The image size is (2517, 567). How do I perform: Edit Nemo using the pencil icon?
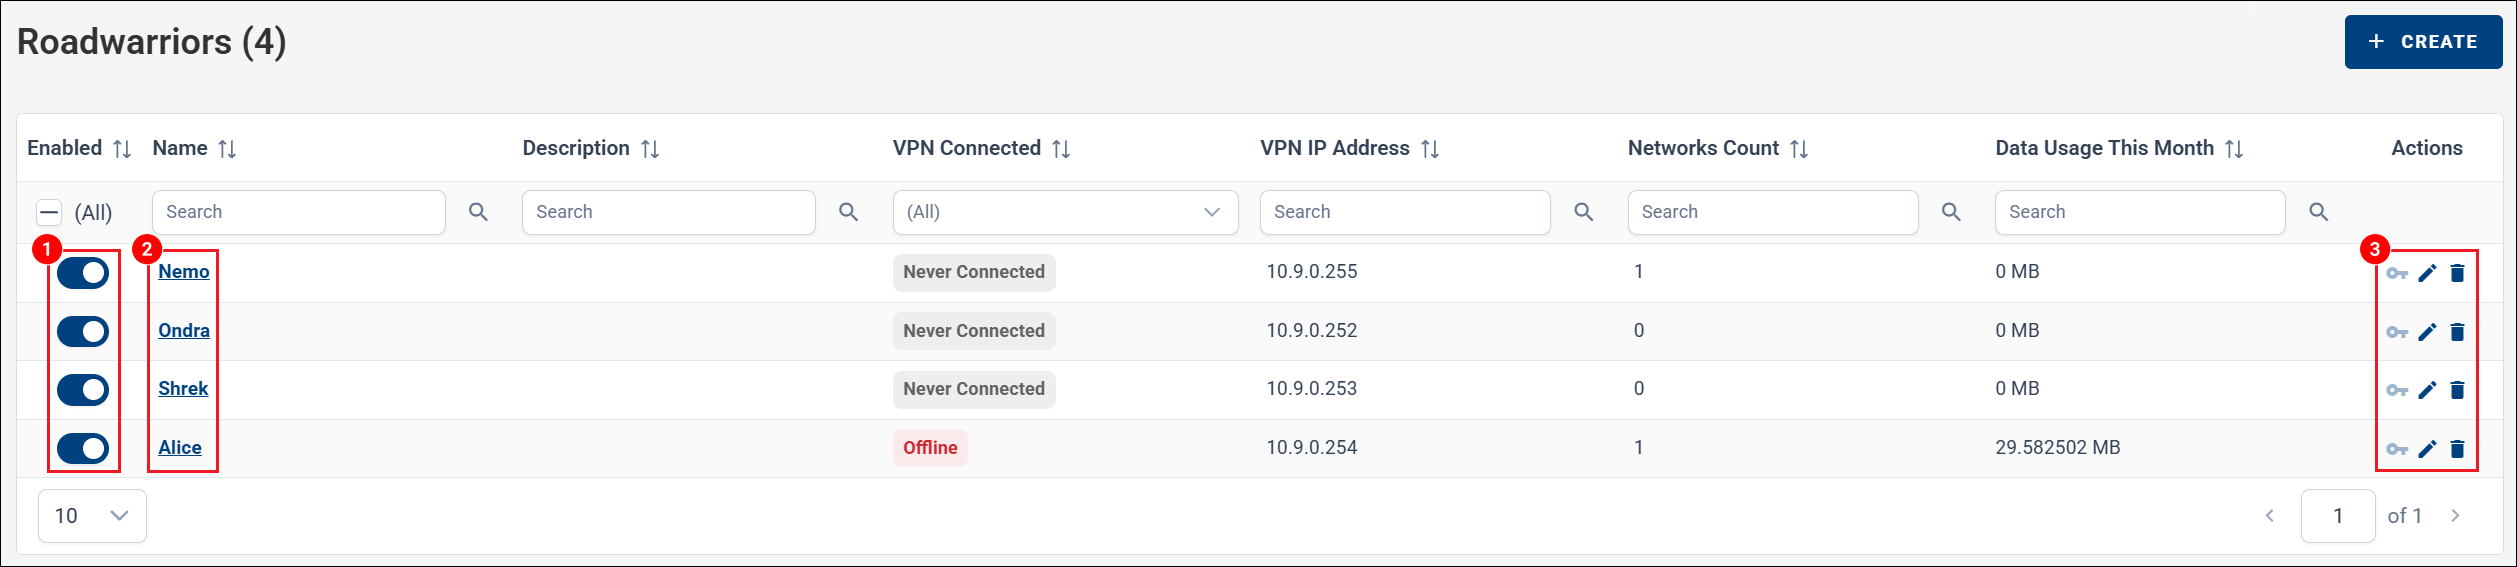2427,273
